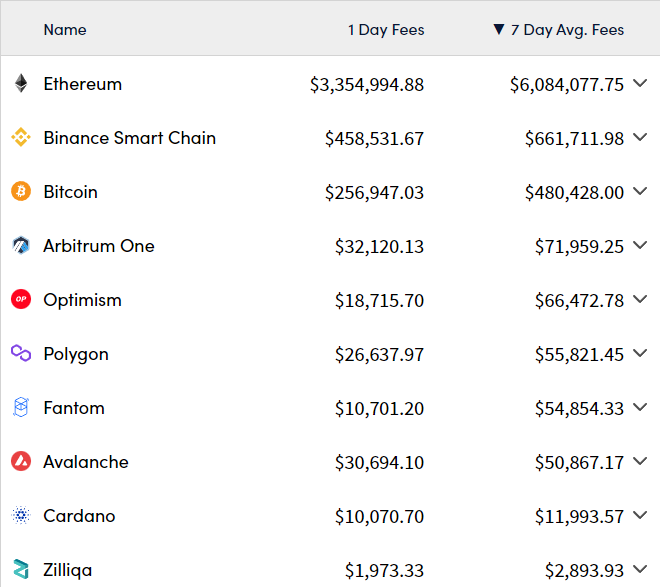Sort by 7 Day Avg. Fees column
The image size is (660, 587).
tap(559, 30)
